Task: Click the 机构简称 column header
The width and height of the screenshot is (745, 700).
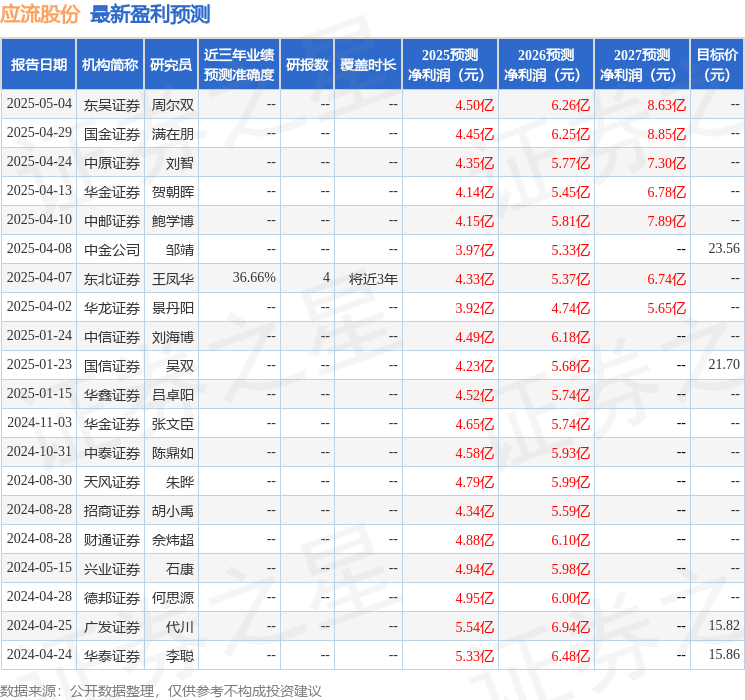Action: 110,64
